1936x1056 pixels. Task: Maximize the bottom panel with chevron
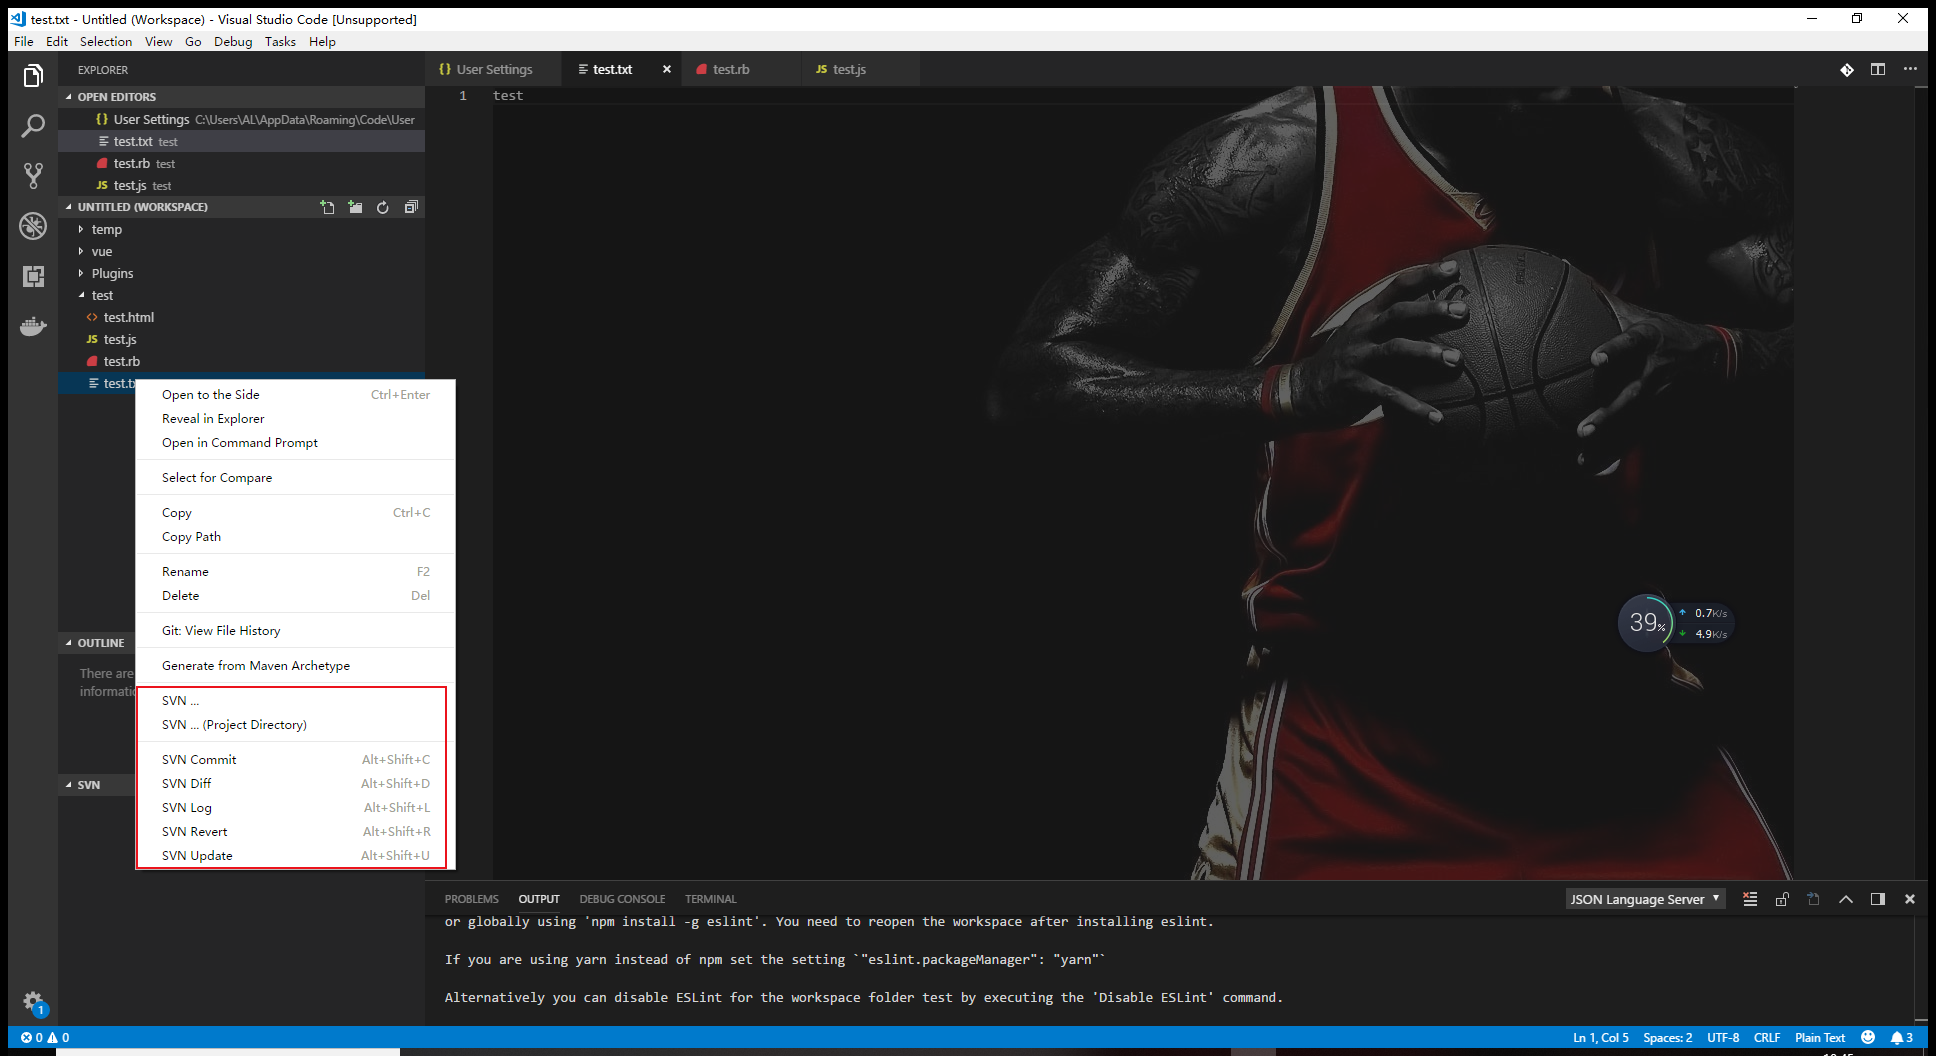pos(1846,899)
